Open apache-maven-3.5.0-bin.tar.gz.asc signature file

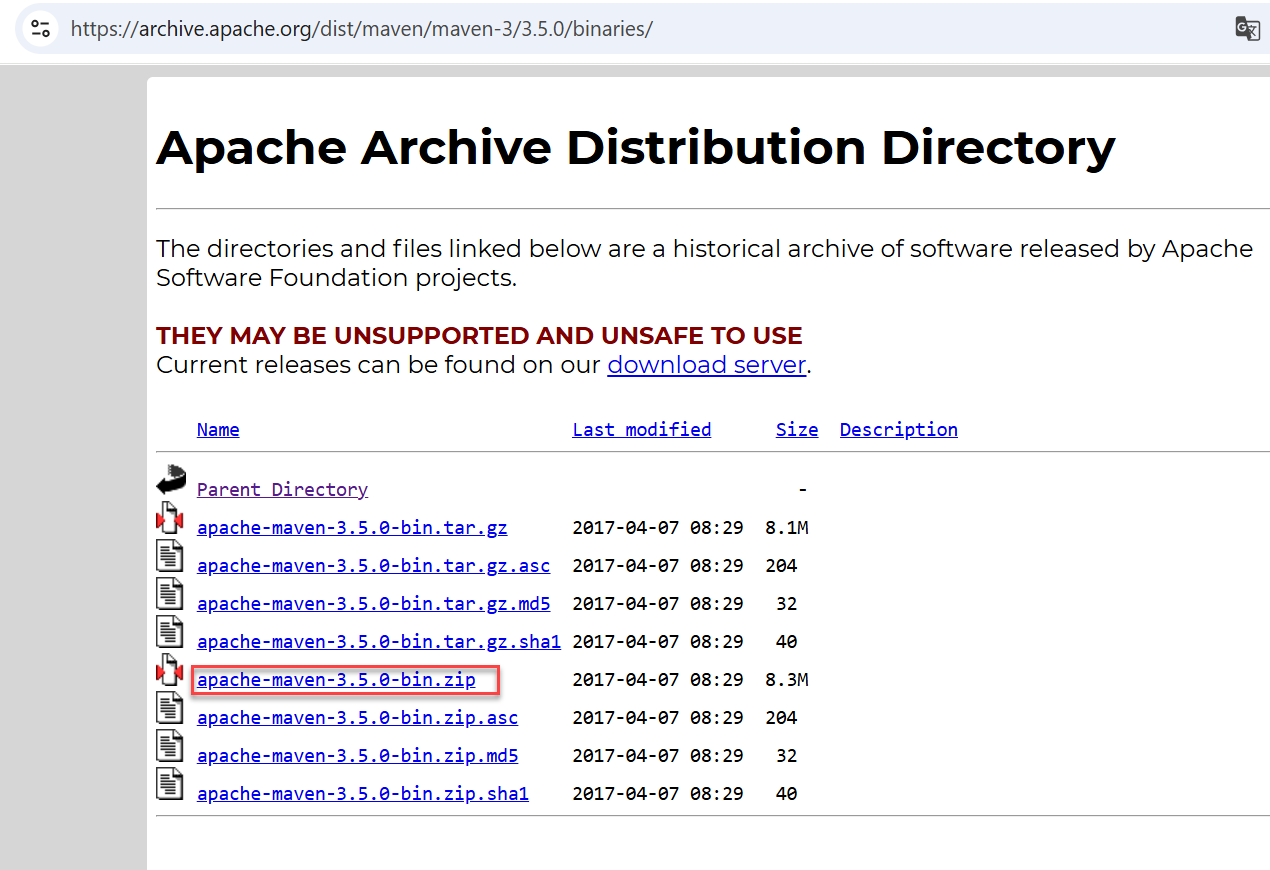(374, 566)
